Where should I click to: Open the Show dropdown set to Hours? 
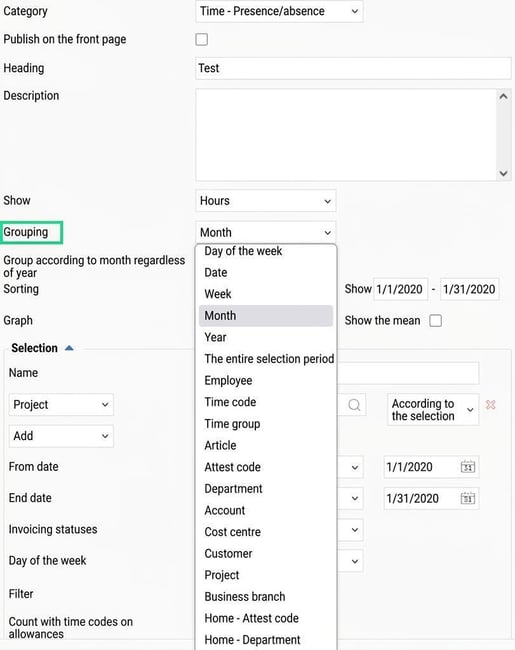(x=265, y=201)
